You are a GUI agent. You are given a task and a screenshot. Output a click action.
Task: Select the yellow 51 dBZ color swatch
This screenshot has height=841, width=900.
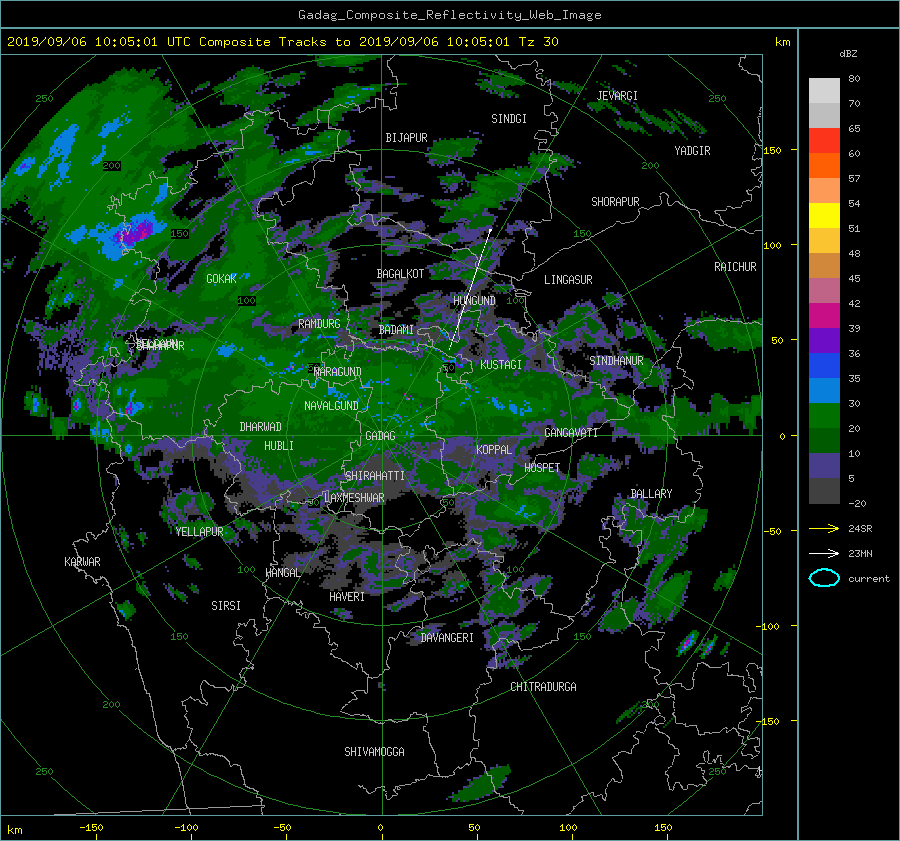(824, 215)
